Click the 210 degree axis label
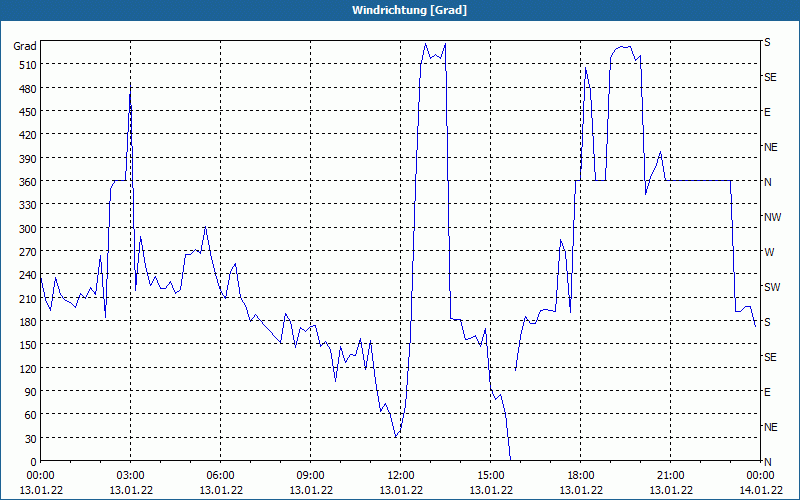 point(28,299)
